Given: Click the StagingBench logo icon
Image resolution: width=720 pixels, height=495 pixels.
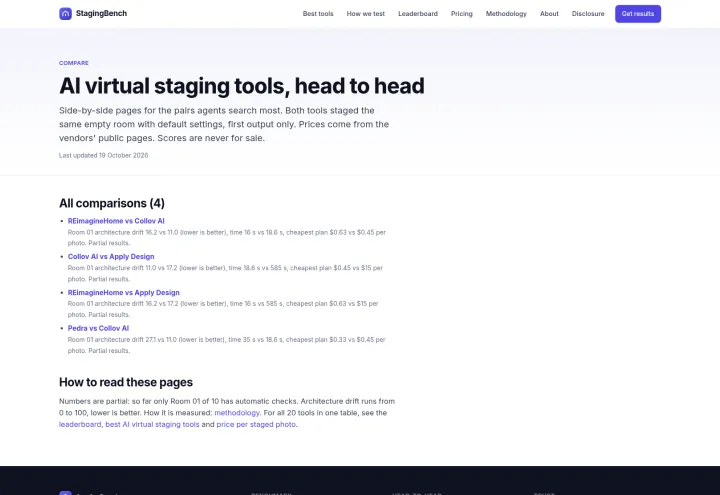Looking at the screenshot, I should [x=65, y=14].
